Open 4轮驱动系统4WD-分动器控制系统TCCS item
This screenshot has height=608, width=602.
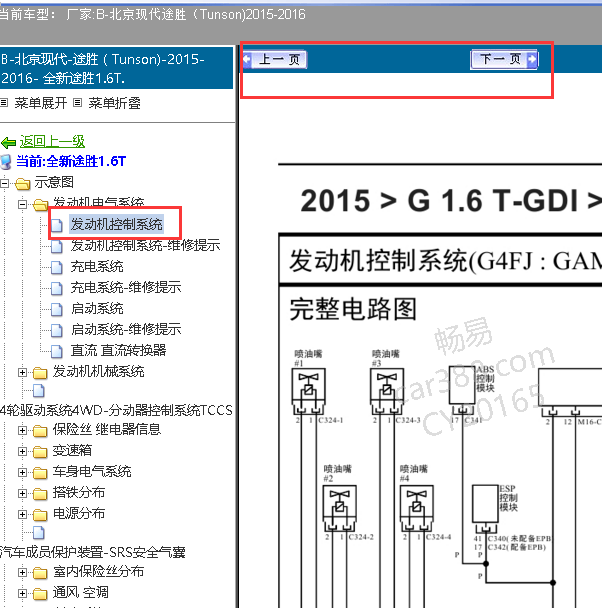coord(116,410)
